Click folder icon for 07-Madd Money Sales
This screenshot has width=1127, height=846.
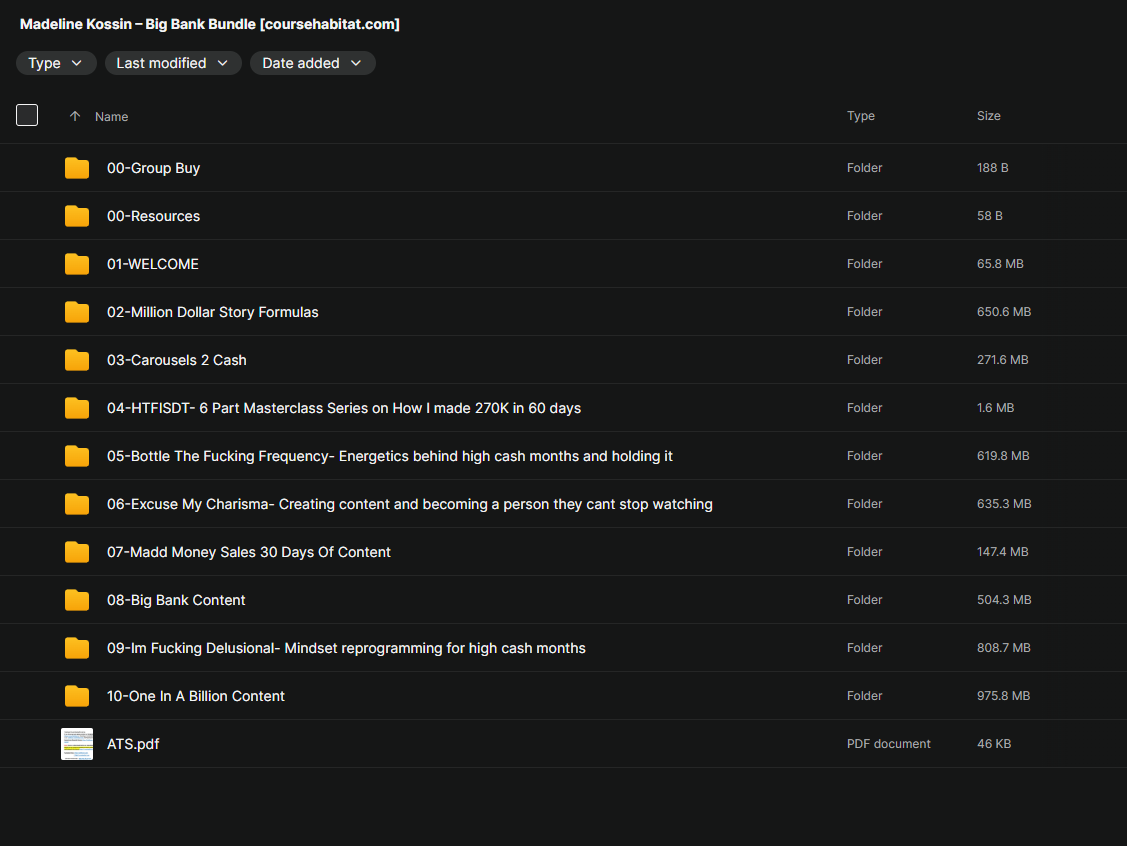click(x=77, y=552)
